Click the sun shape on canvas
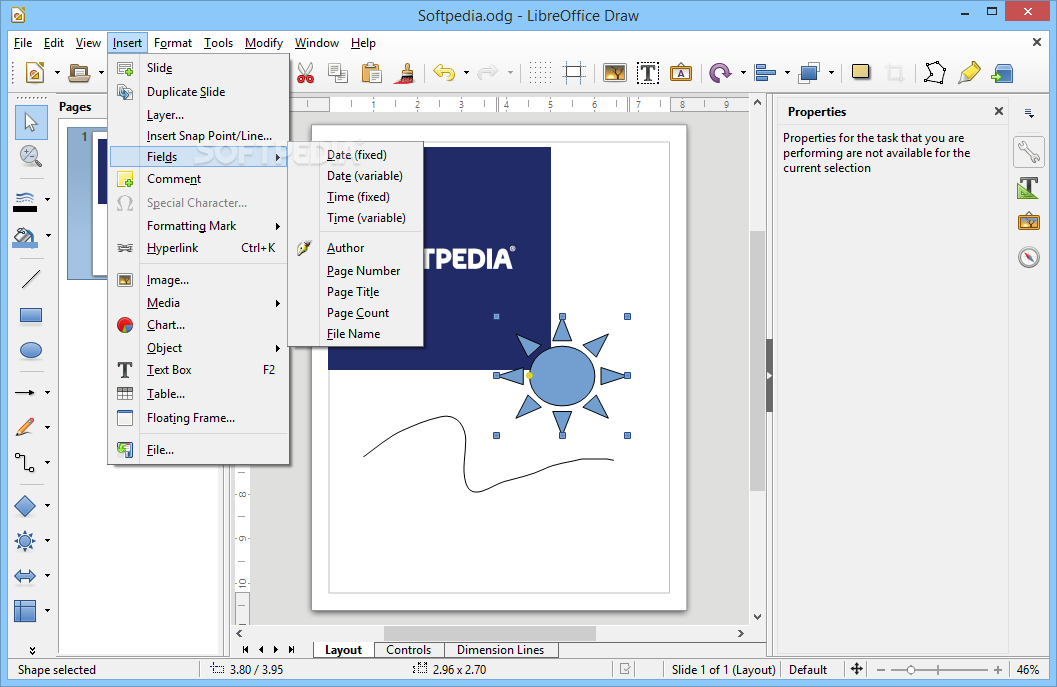 (x=562, y=376)
